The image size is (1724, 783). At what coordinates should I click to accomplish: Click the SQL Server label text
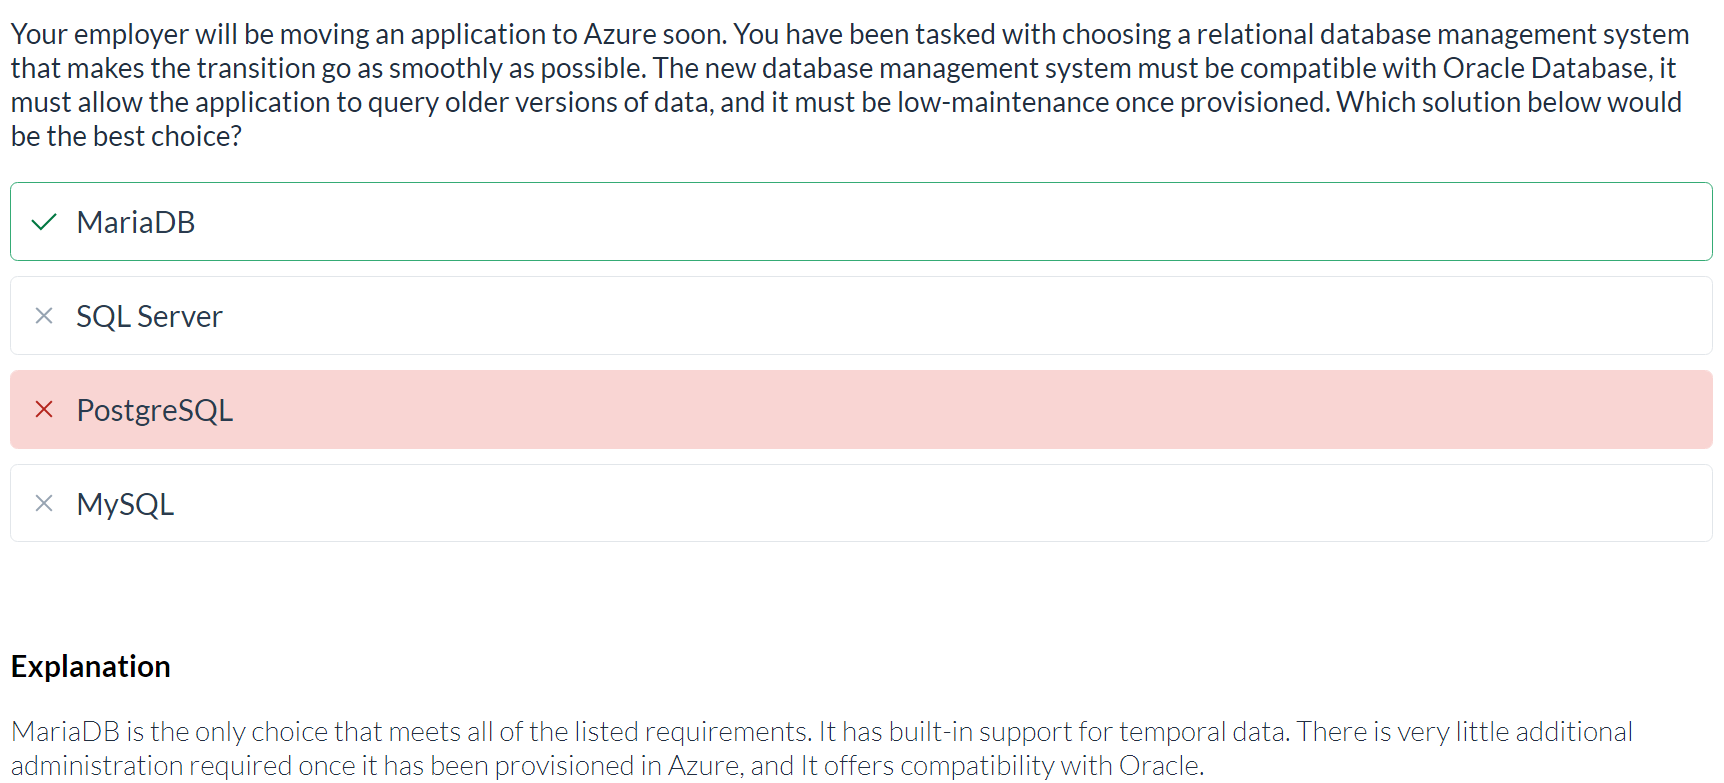[149, 316]
